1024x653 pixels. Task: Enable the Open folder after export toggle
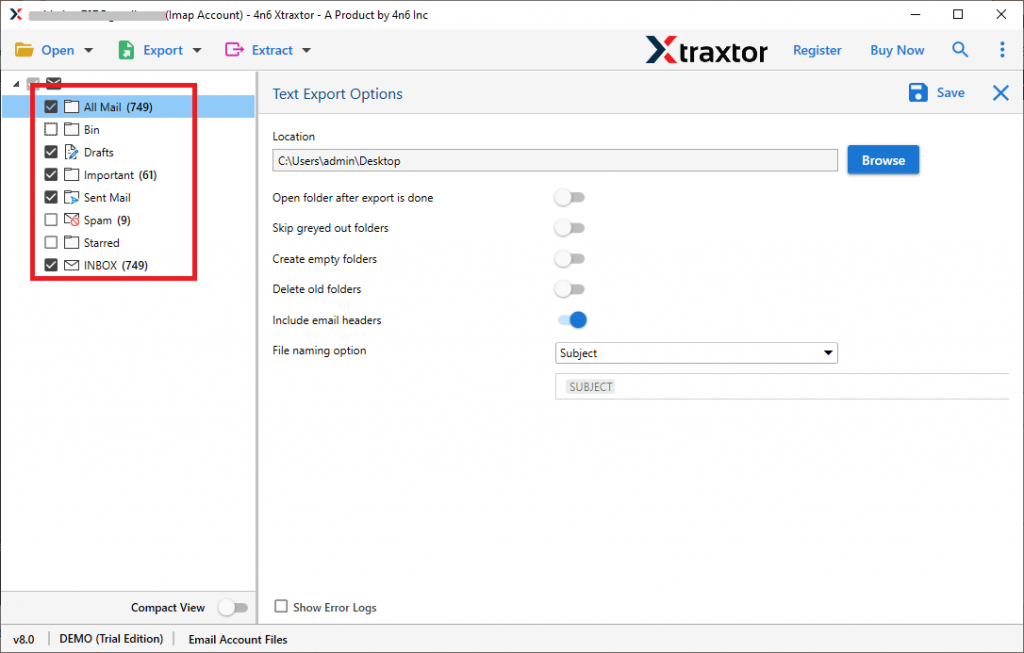[x=570, y=197]
